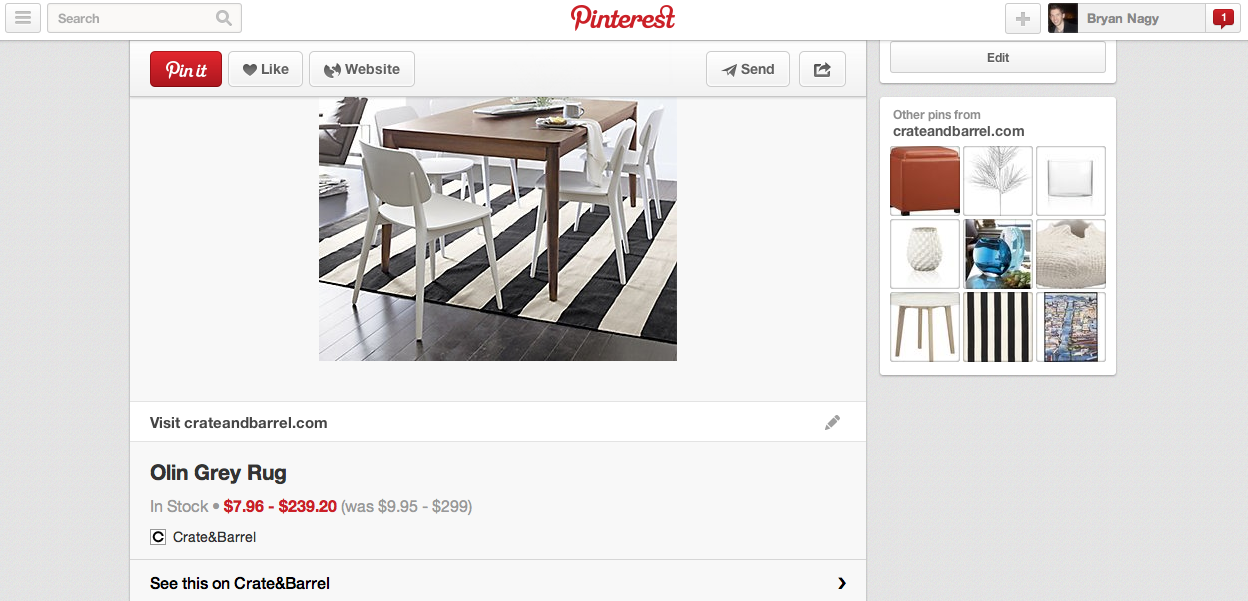Open the blue glass vase thumbnail
Viewport: 1248px width, 601px height.
tap(998, 254)
